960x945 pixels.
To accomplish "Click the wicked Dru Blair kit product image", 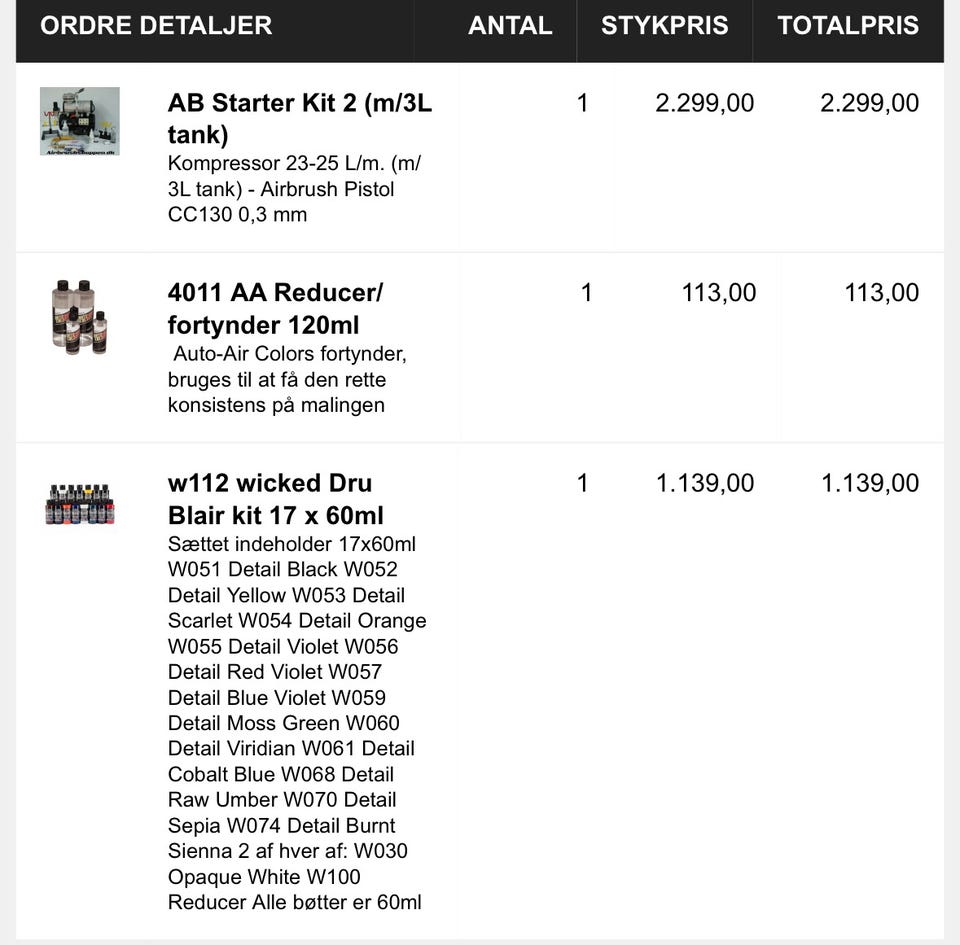I will (80, 504).
